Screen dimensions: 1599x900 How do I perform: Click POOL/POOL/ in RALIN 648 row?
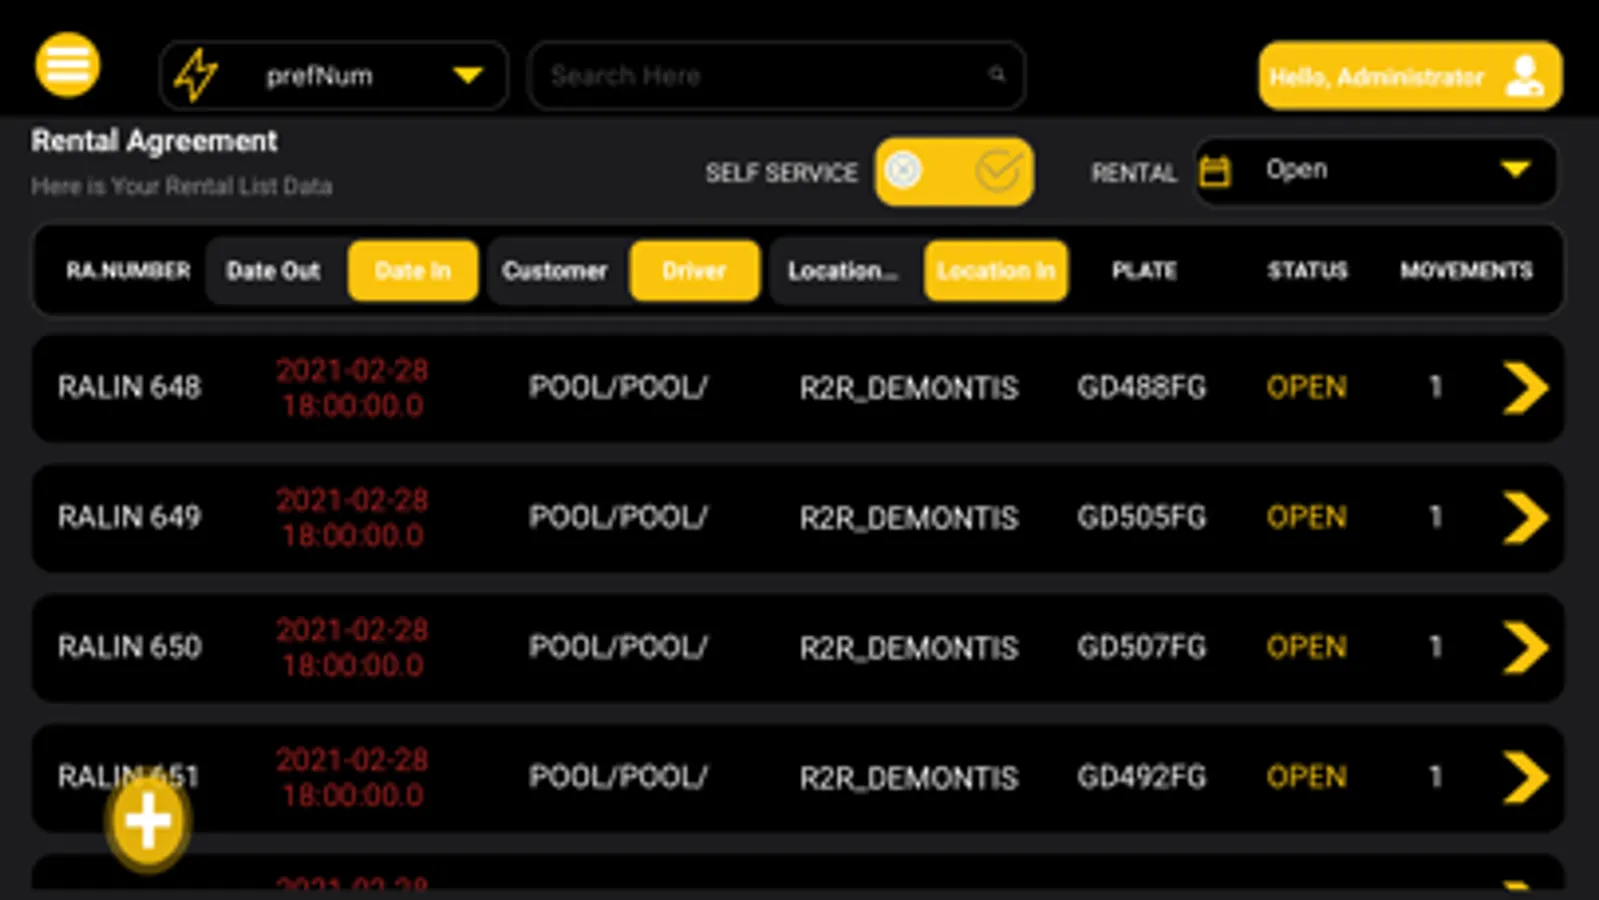(618, 388)
